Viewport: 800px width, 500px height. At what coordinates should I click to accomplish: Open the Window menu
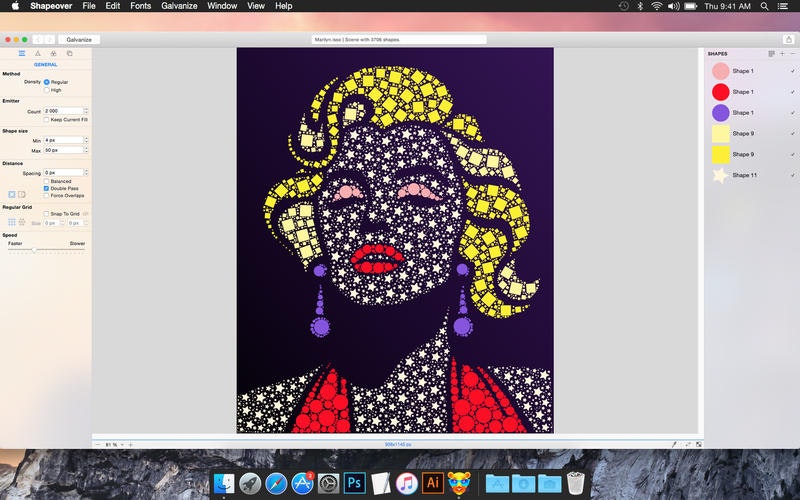pos(222,6)
